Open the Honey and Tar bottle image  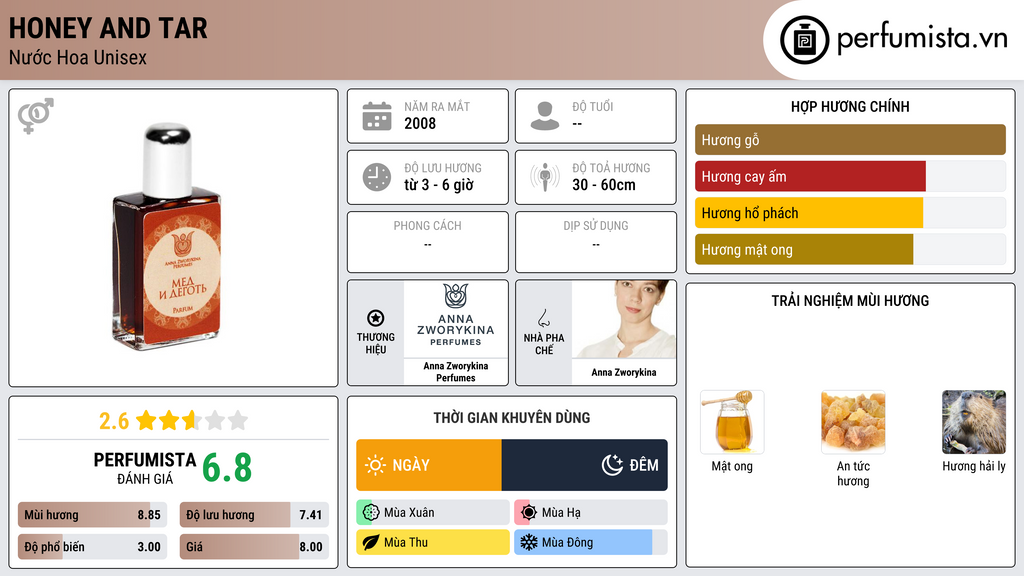click(x=167, y=236)
